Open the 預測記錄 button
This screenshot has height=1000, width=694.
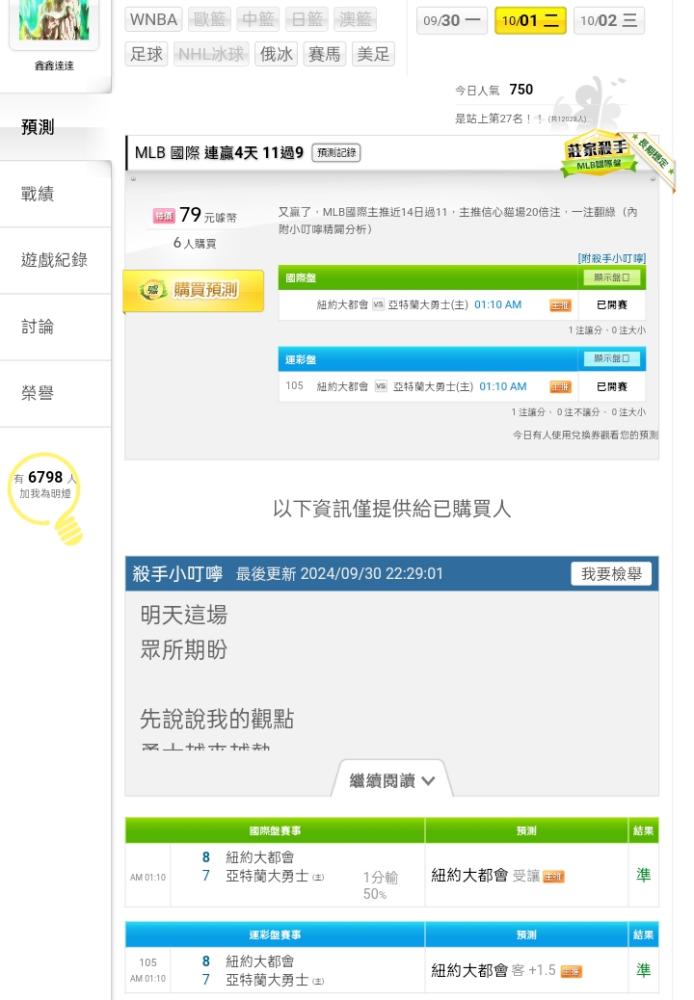pos(336,152)
